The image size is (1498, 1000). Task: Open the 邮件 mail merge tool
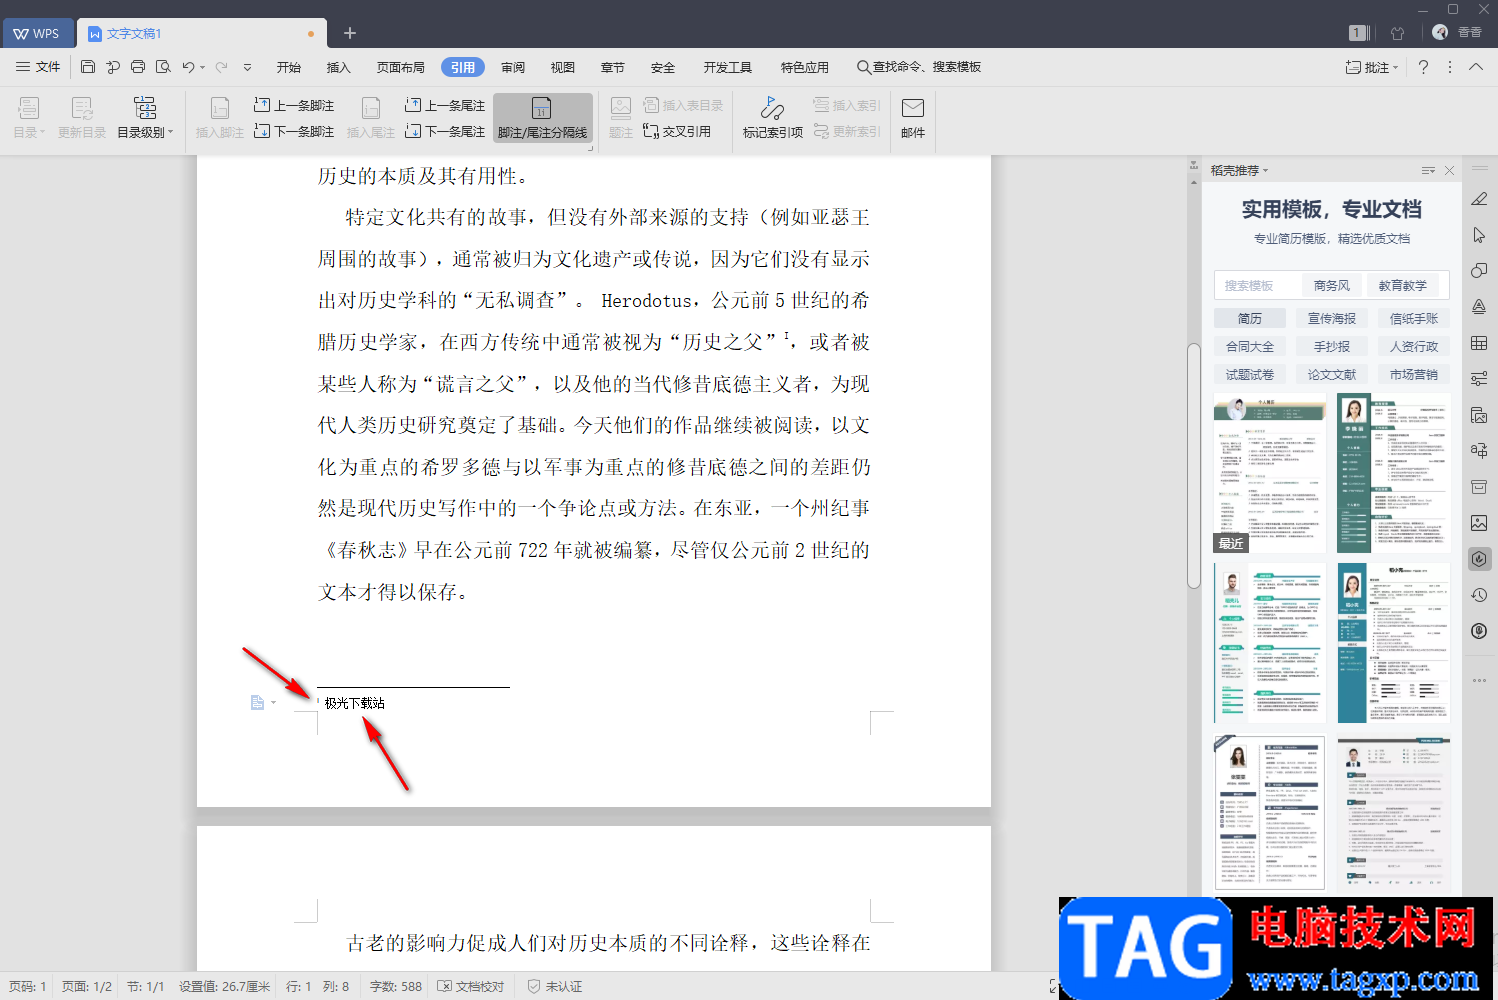coord(912,118)
